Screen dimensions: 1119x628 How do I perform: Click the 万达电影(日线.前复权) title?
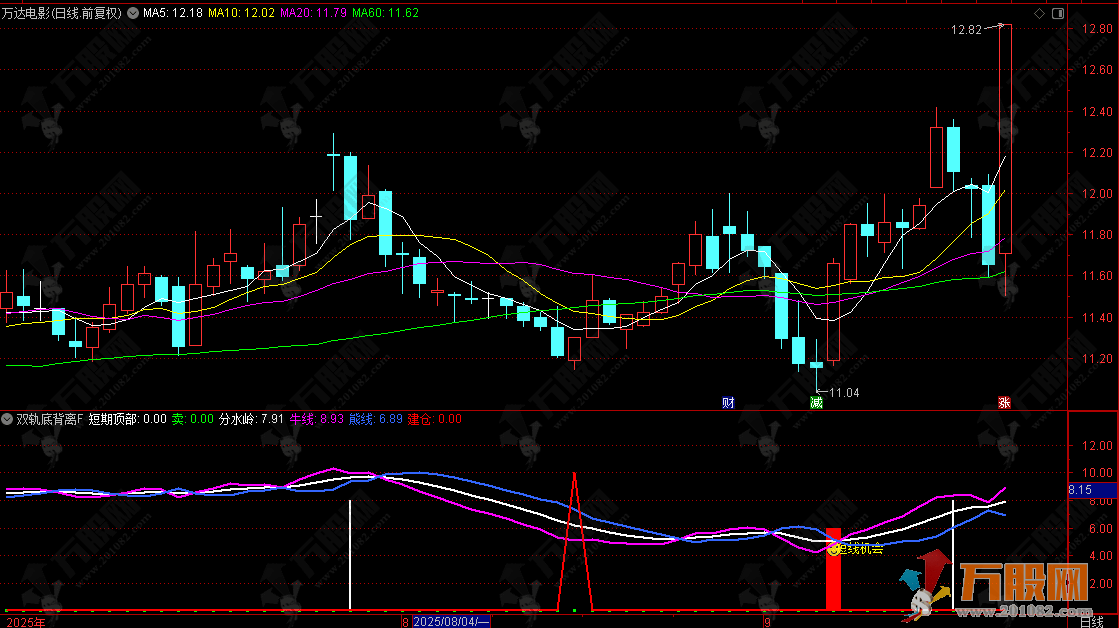click(x=61, y=13)
